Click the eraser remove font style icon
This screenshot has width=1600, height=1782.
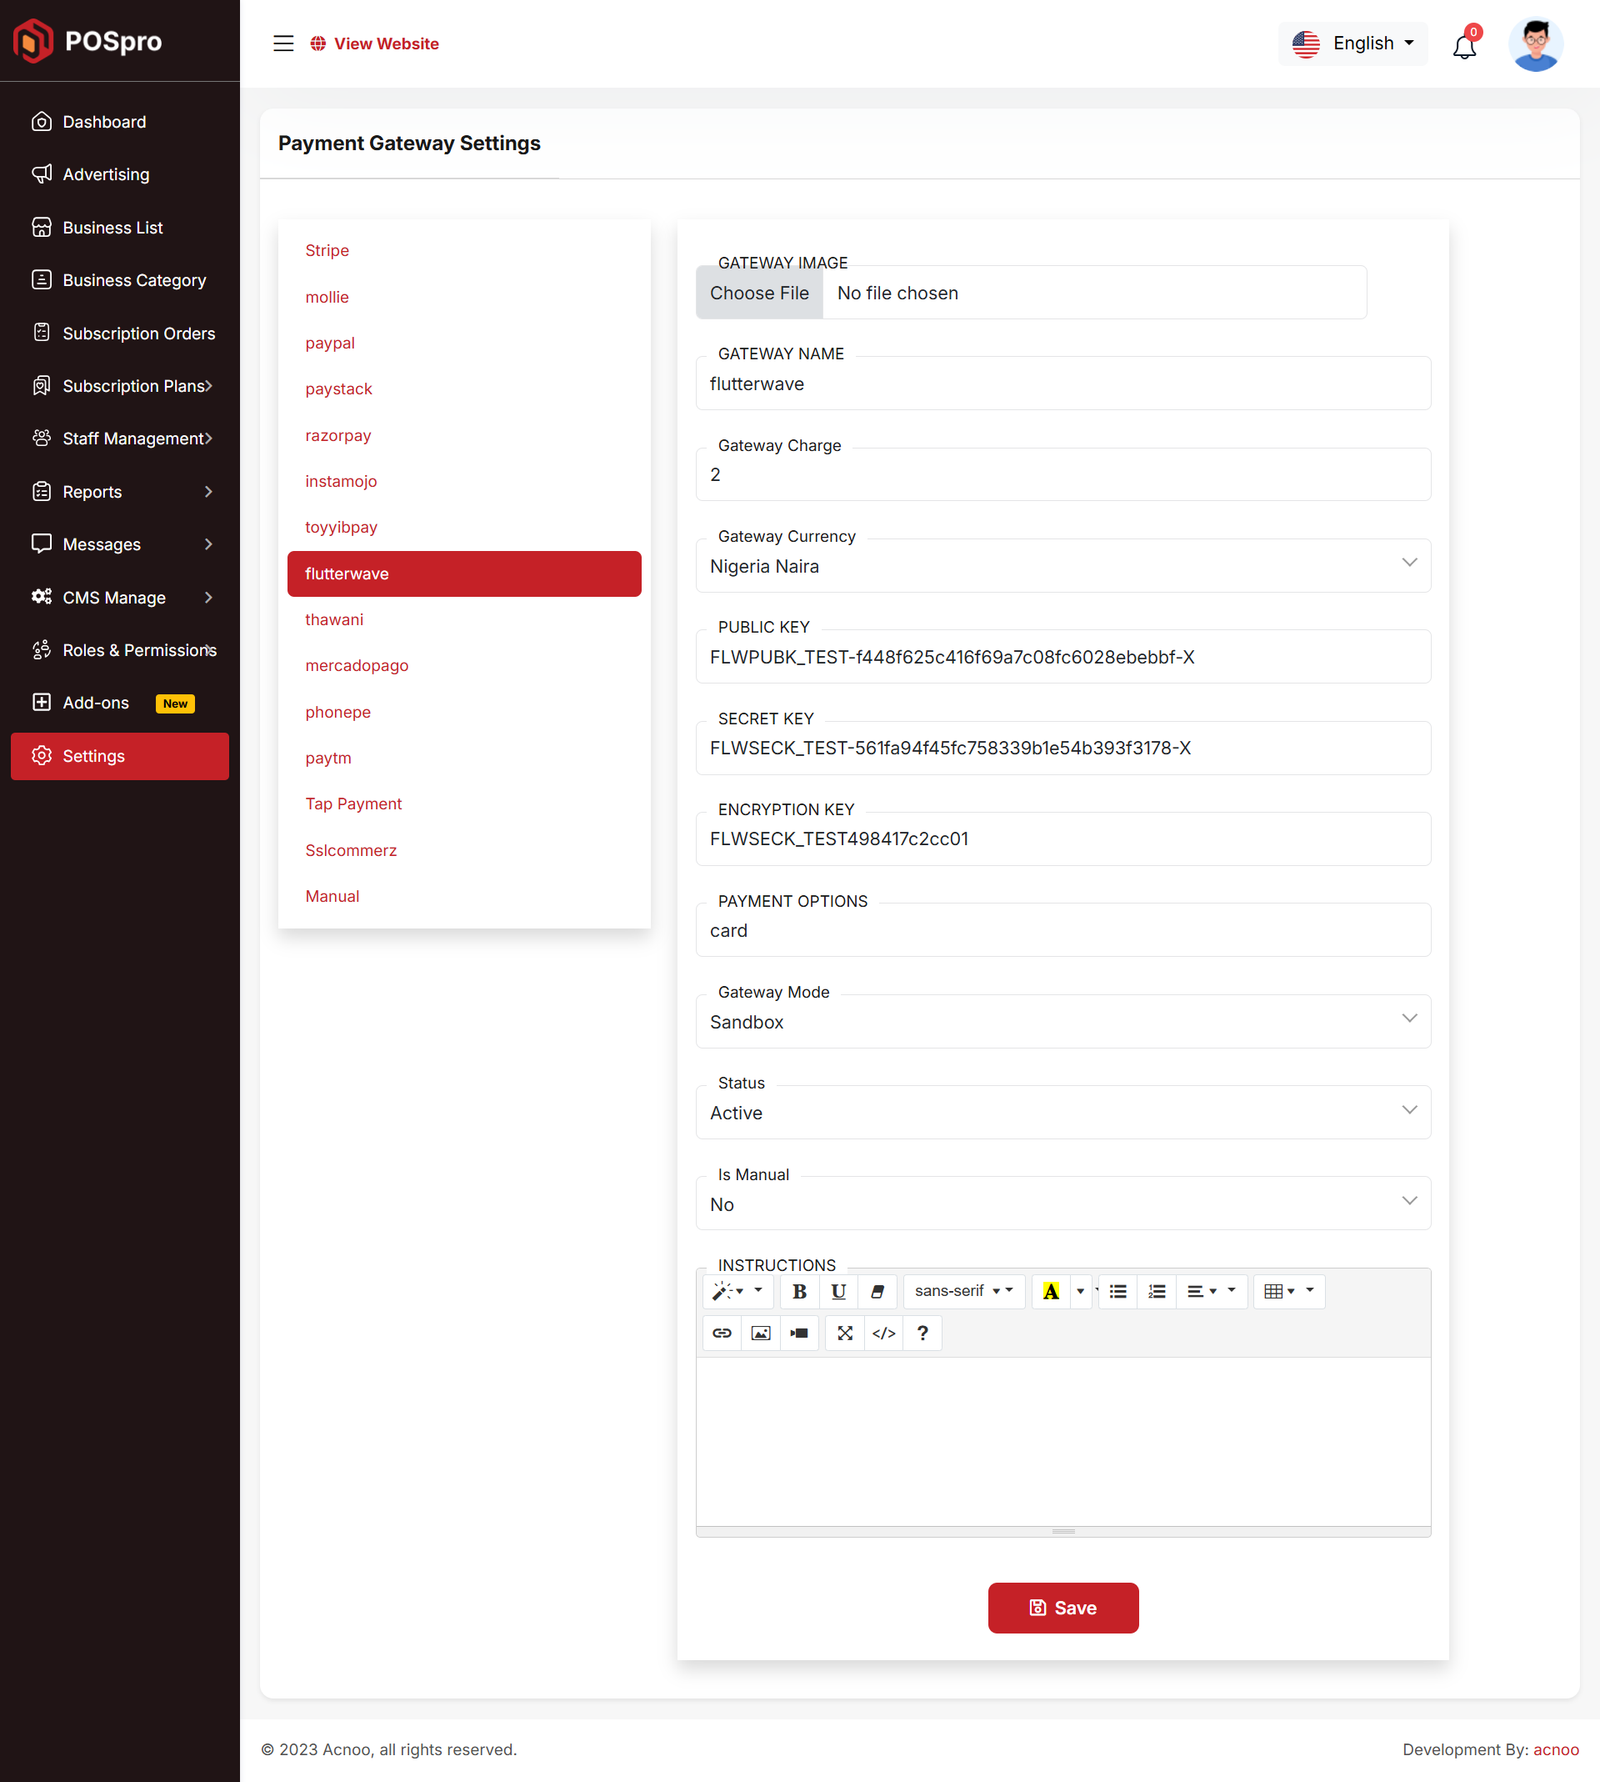point(877,1291)
